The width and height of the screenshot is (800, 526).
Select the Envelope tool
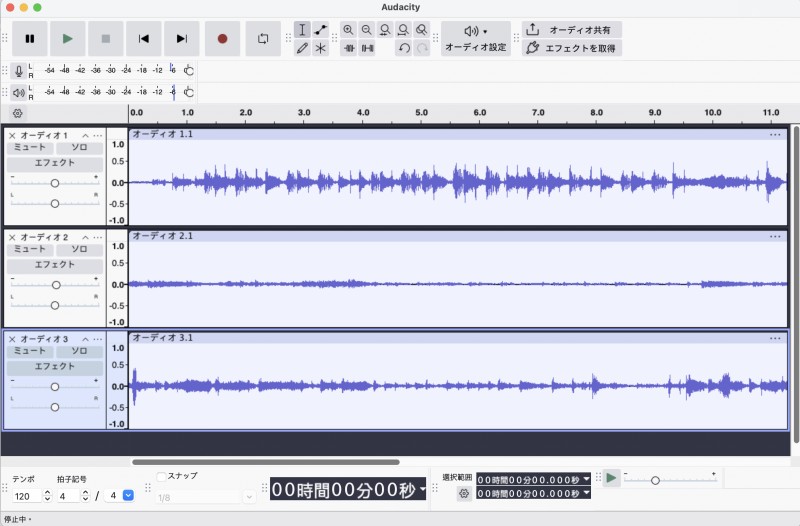click(320, 30)
